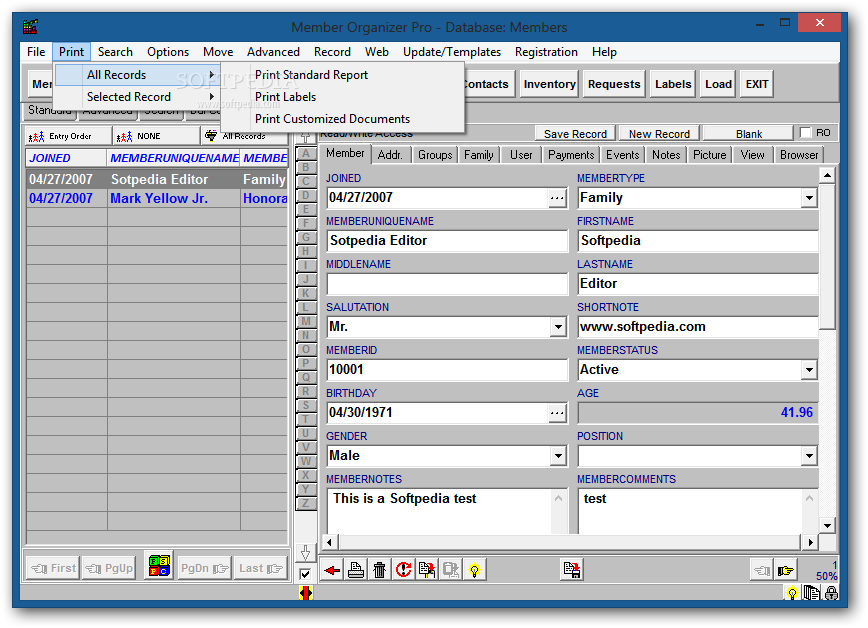Click the light bulb icon in status bar

[792, 594]
